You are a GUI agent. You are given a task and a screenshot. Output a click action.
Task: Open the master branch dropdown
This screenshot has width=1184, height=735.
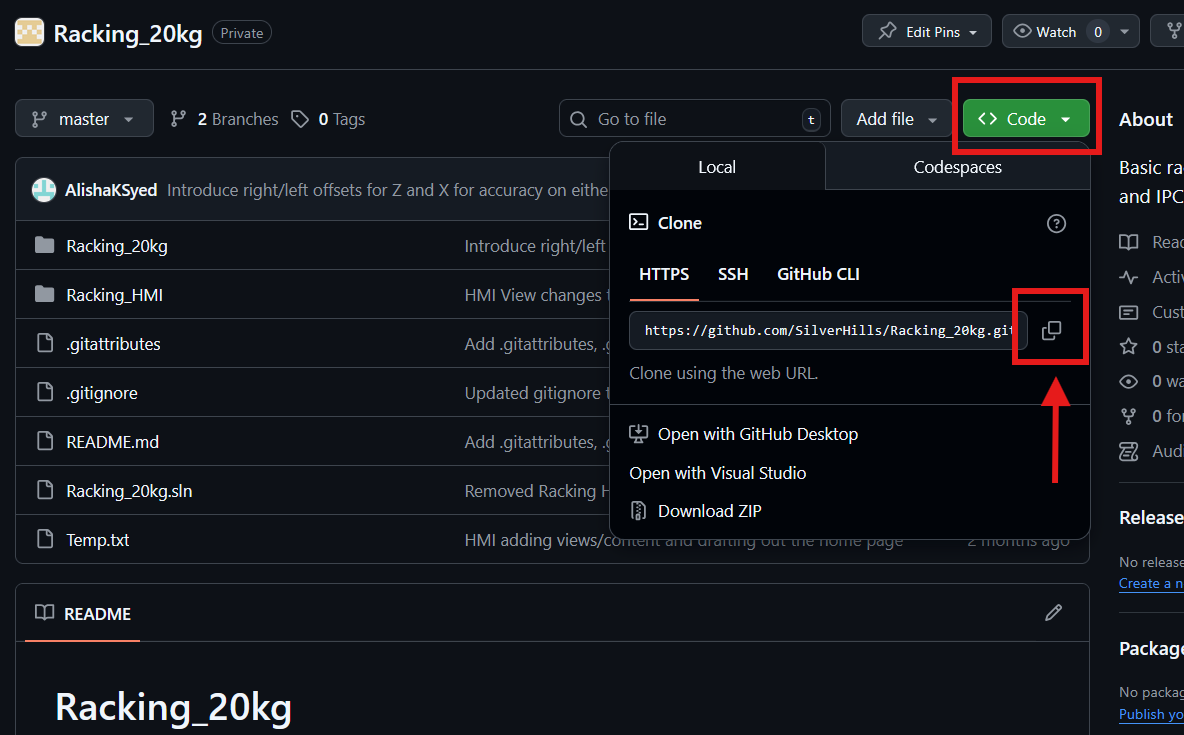pyautogui.click(x=85, y=119)
